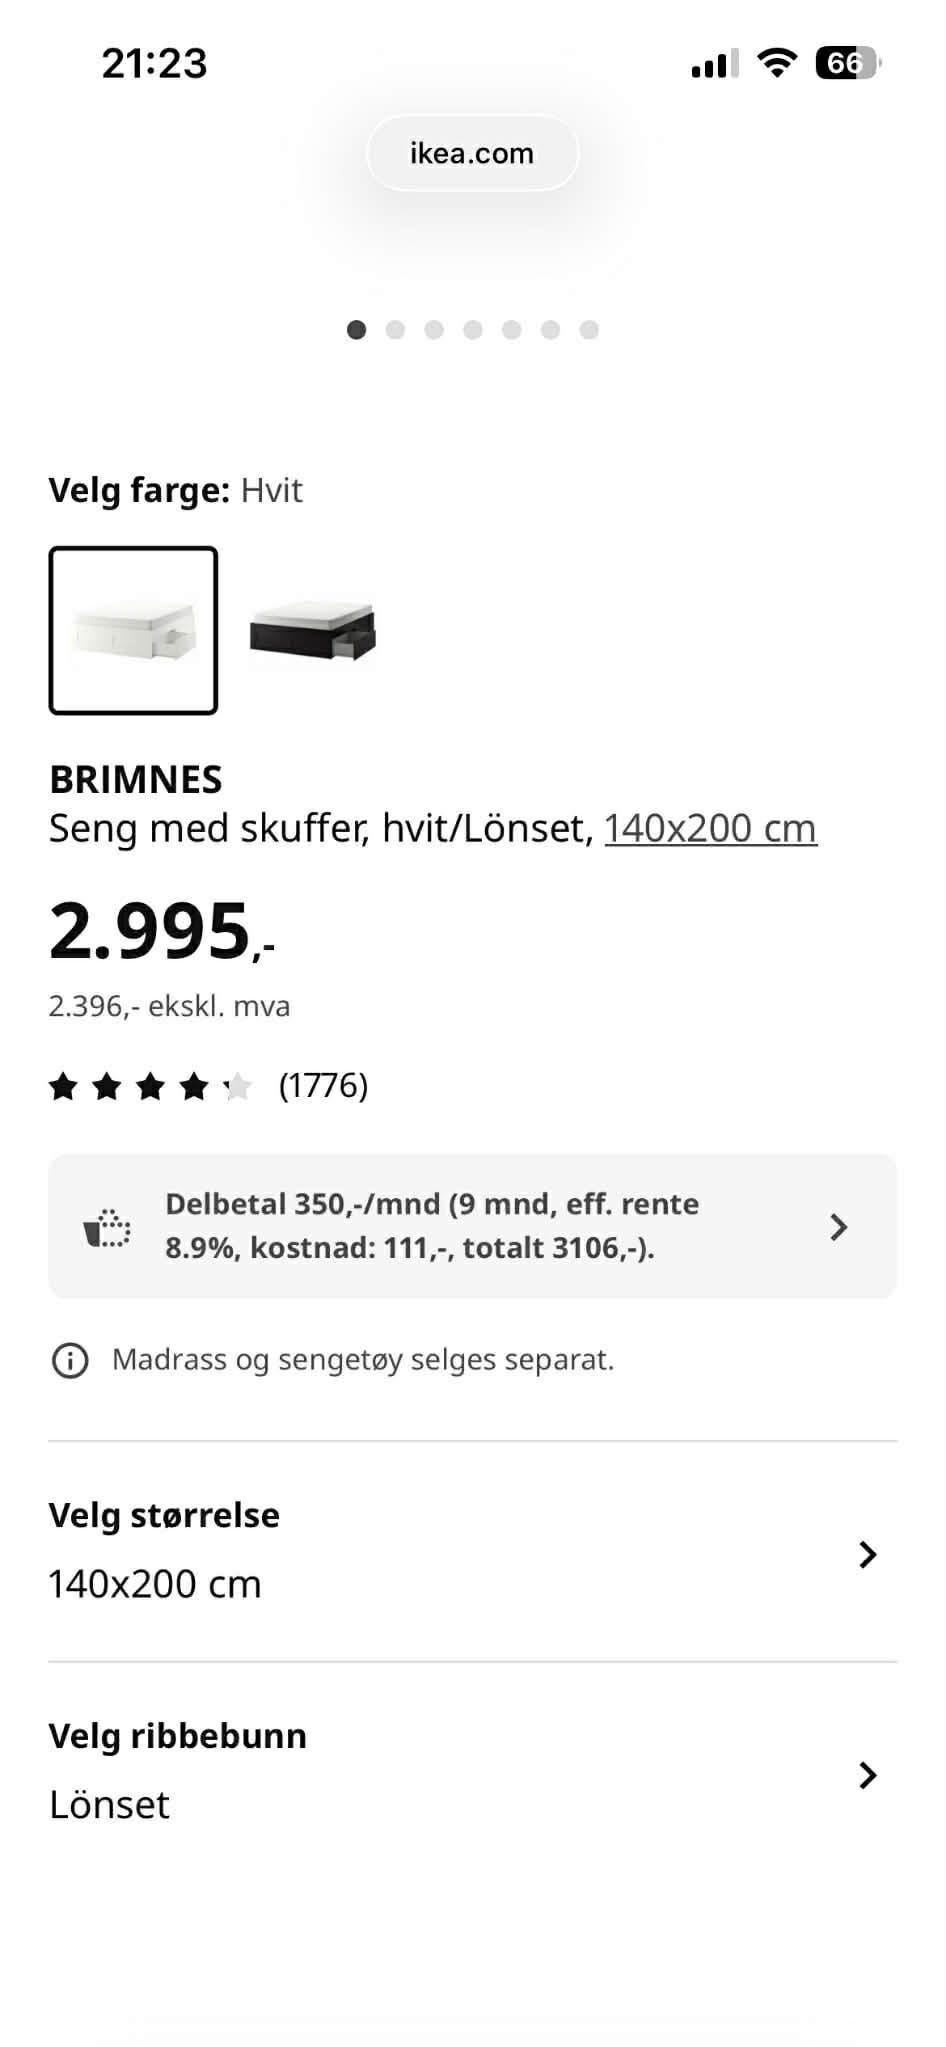Screen dimensions: 946x2047
Task: Open the (1776) reviews count
Action: pyautogui.click(x=323, y=1086)
